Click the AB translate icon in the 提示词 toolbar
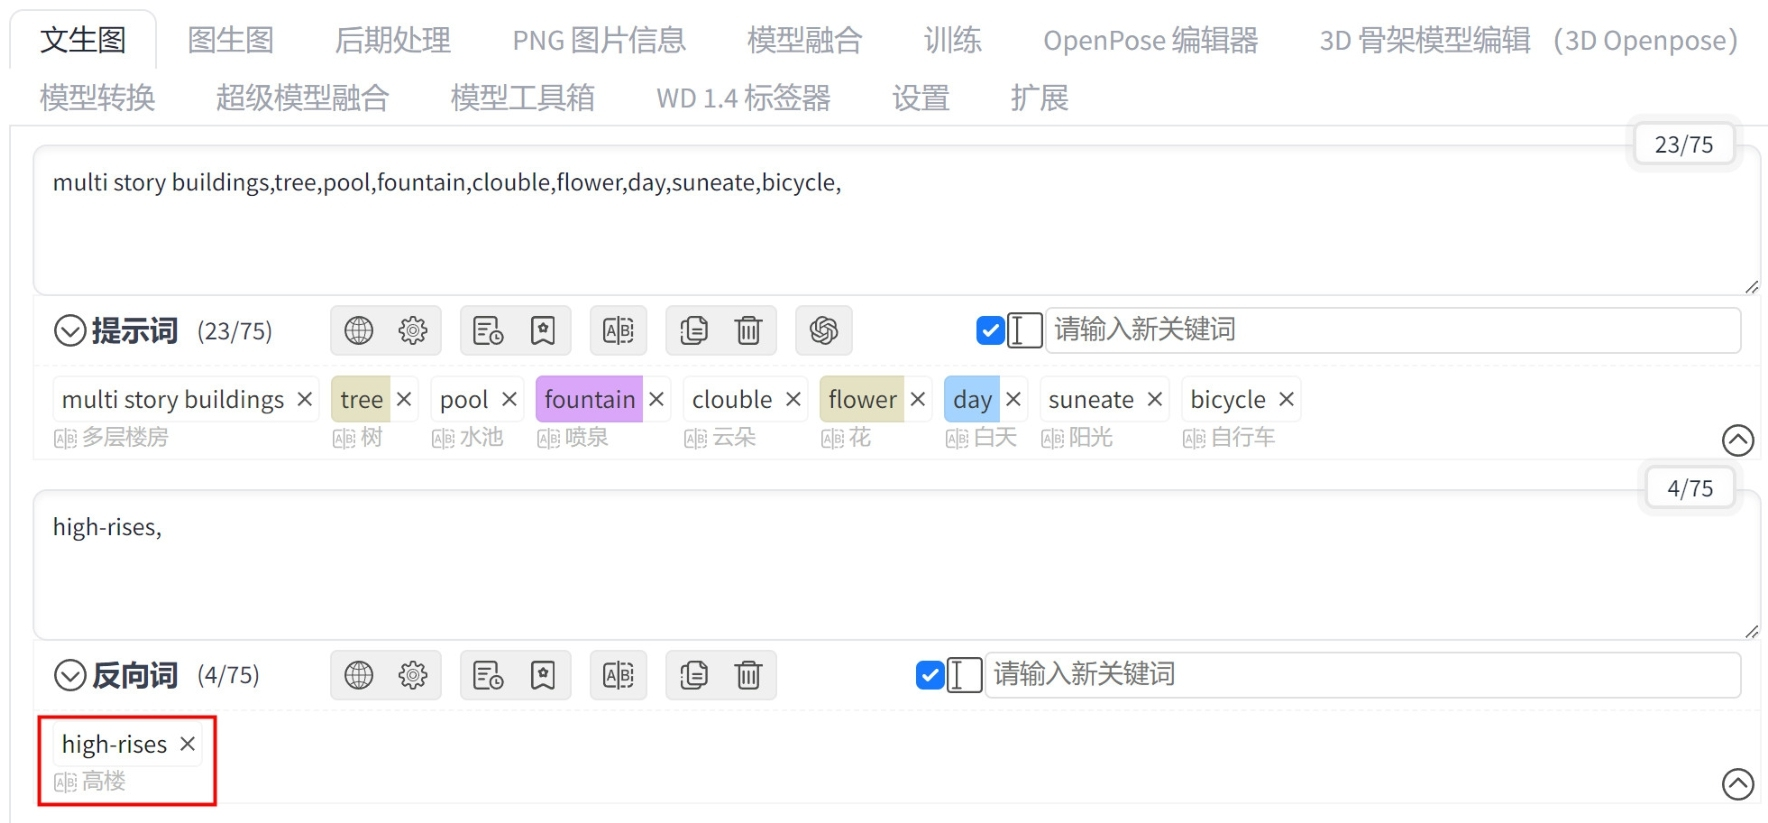 click(x=618, y=330)
